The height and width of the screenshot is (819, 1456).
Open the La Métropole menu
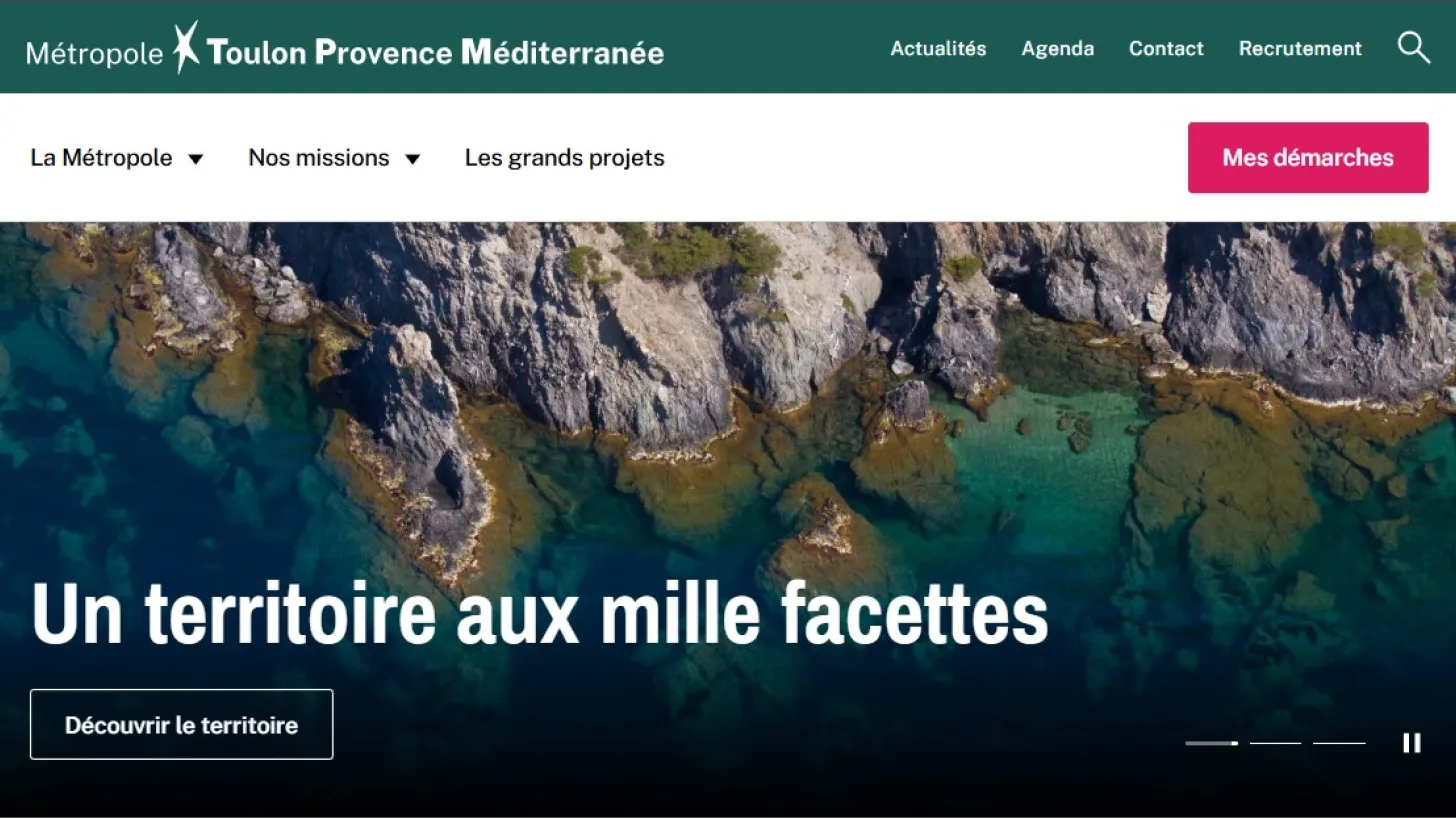pyautogui.click(x=101, y=158)
